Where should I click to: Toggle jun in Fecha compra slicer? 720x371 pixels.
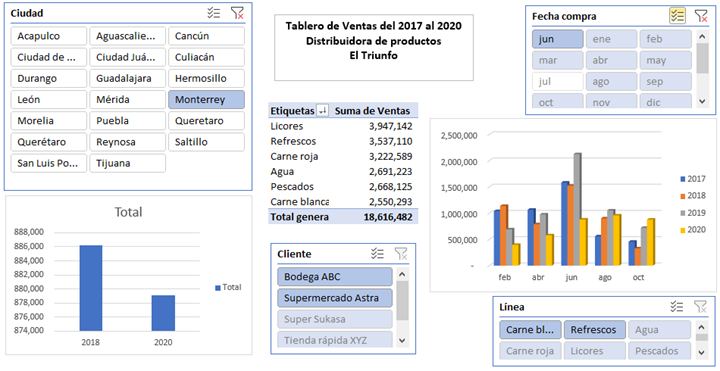[x=558, y=39]
